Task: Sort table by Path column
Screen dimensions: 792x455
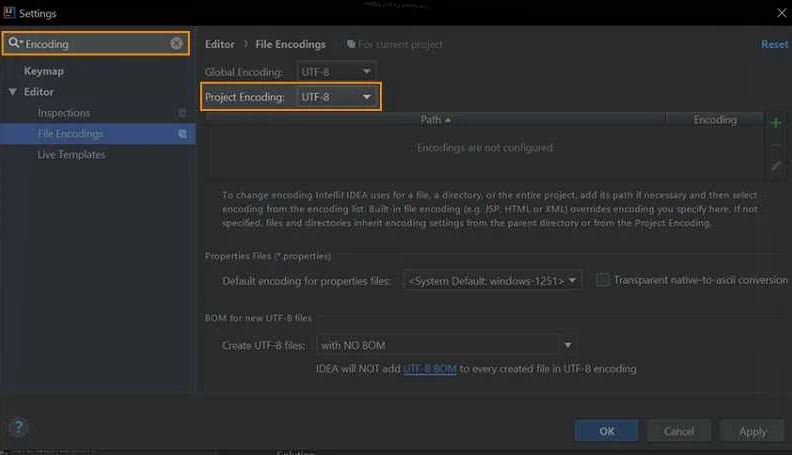Action: [x=435, y=120]
